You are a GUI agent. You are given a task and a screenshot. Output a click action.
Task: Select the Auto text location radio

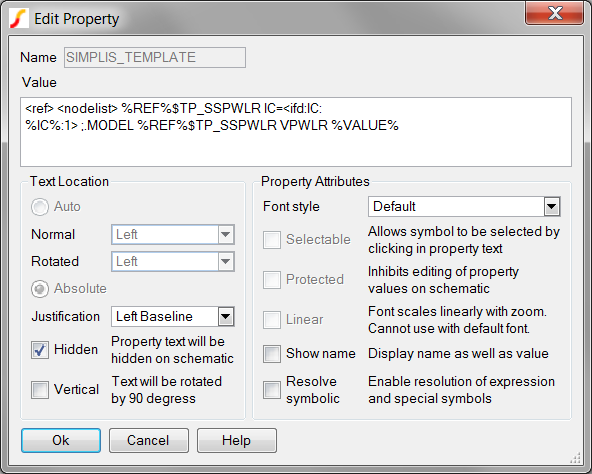pyautogui.click(x=40, y=207)
